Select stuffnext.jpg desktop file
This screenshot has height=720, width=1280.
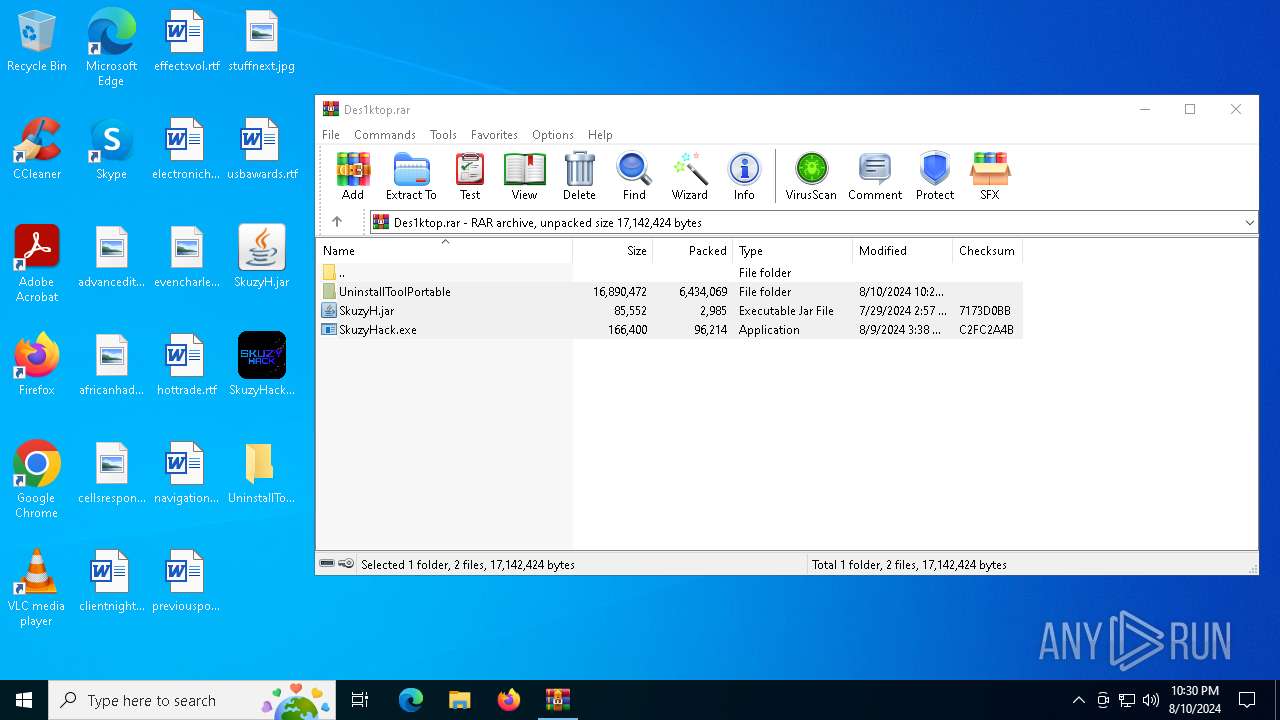[262, 41]
